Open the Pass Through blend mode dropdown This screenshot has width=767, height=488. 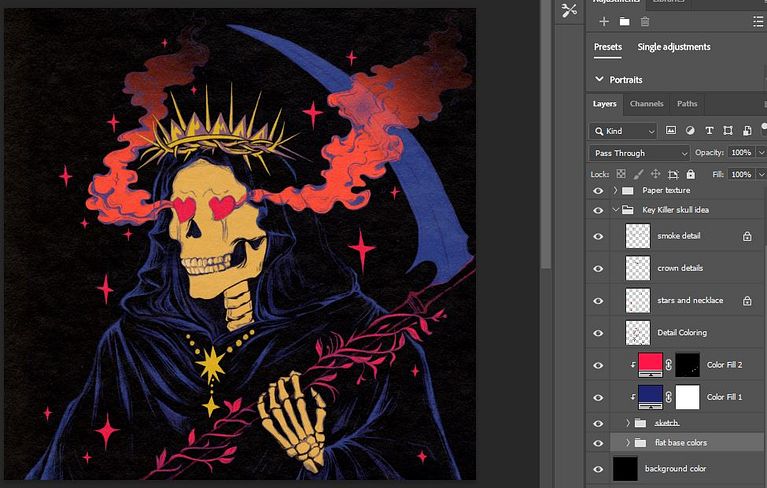coord(639,153)
